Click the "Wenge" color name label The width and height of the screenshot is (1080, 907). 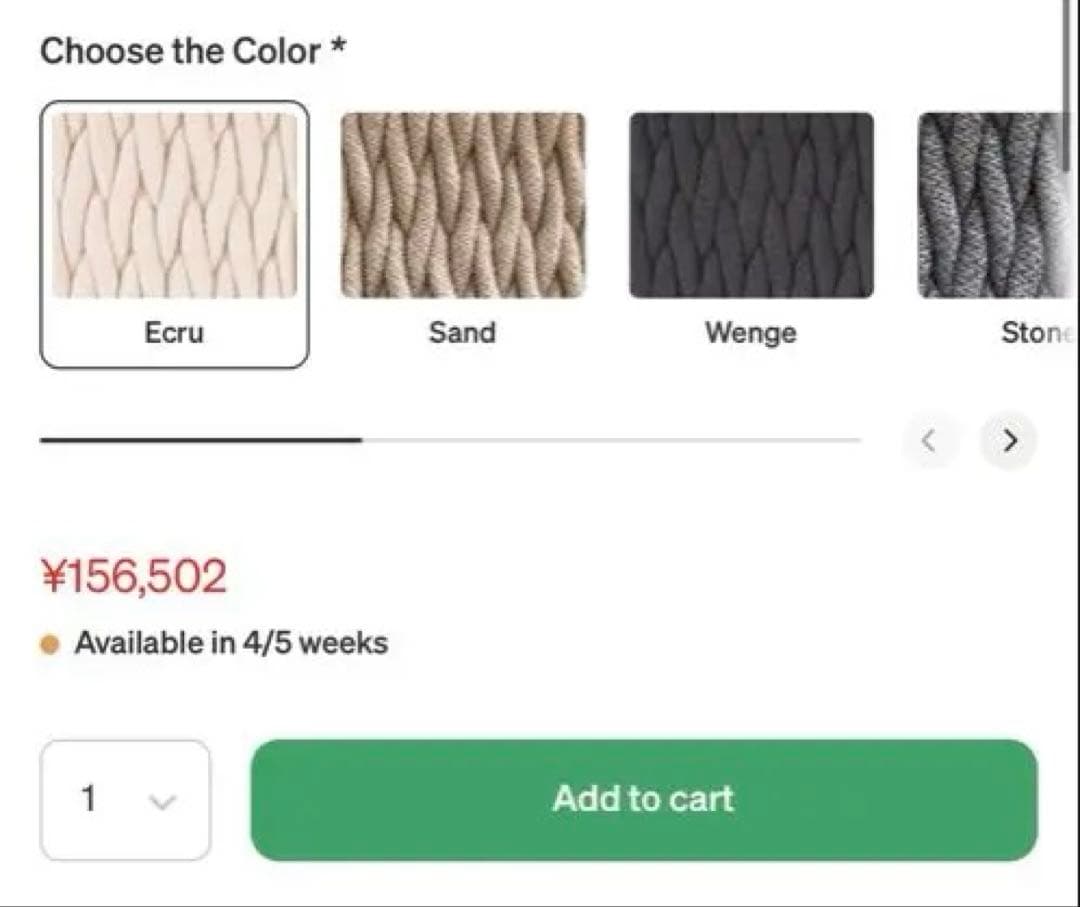pos(751,332)
